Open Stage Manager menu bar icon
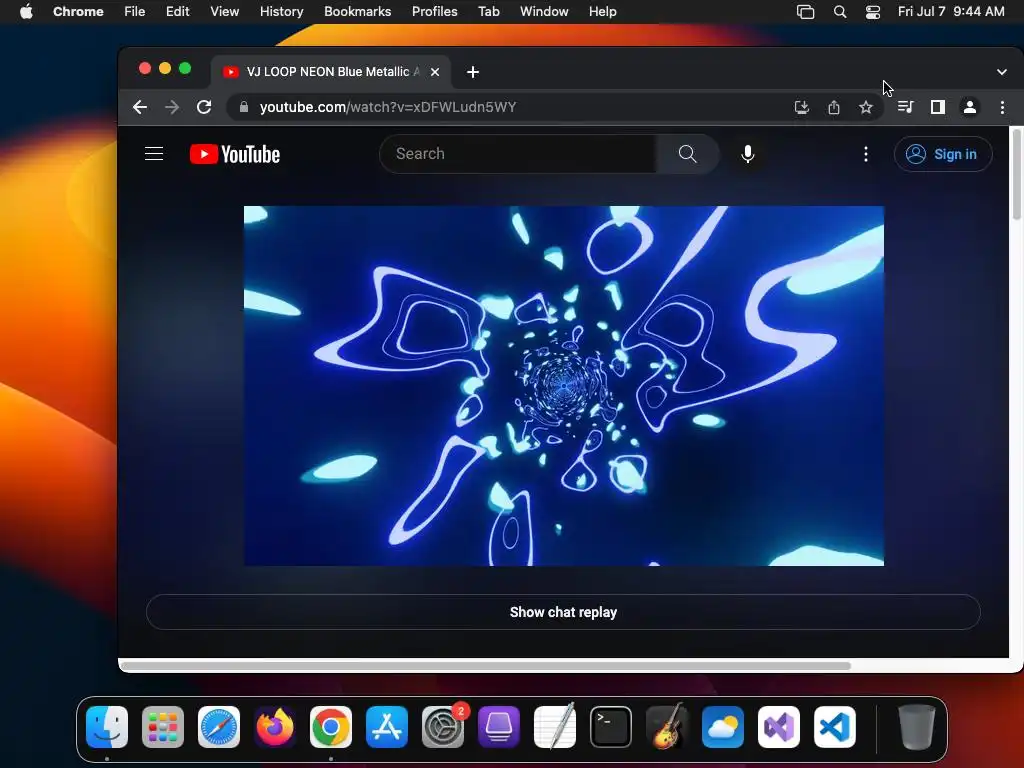1024x768 pixels. (806, 12)
